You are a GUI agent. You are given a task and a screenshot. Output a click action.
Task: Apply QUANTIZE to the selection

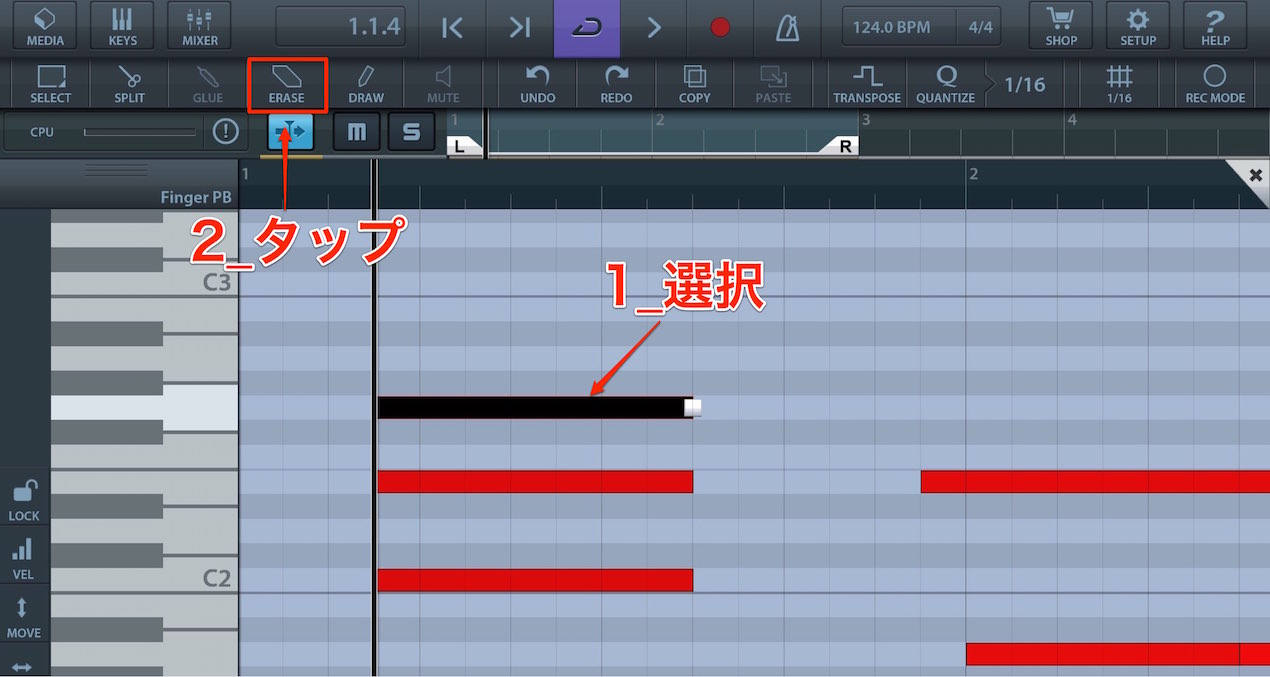pos(945,84)
